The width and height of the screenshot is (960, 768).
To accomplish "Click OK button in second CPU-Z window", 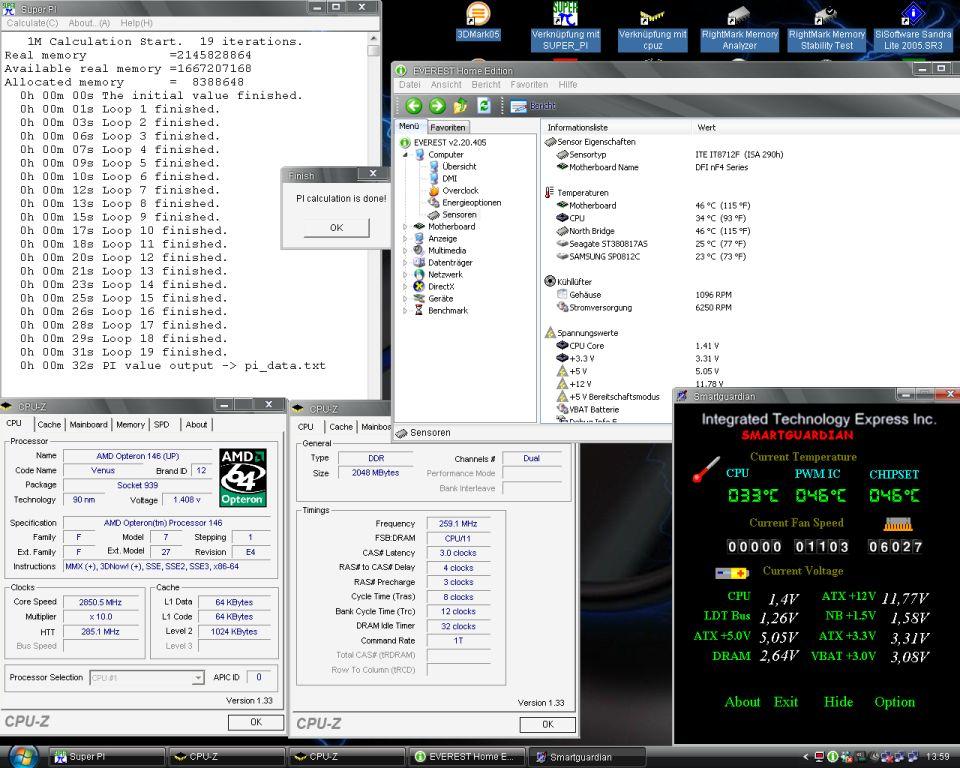I will 547,725.
